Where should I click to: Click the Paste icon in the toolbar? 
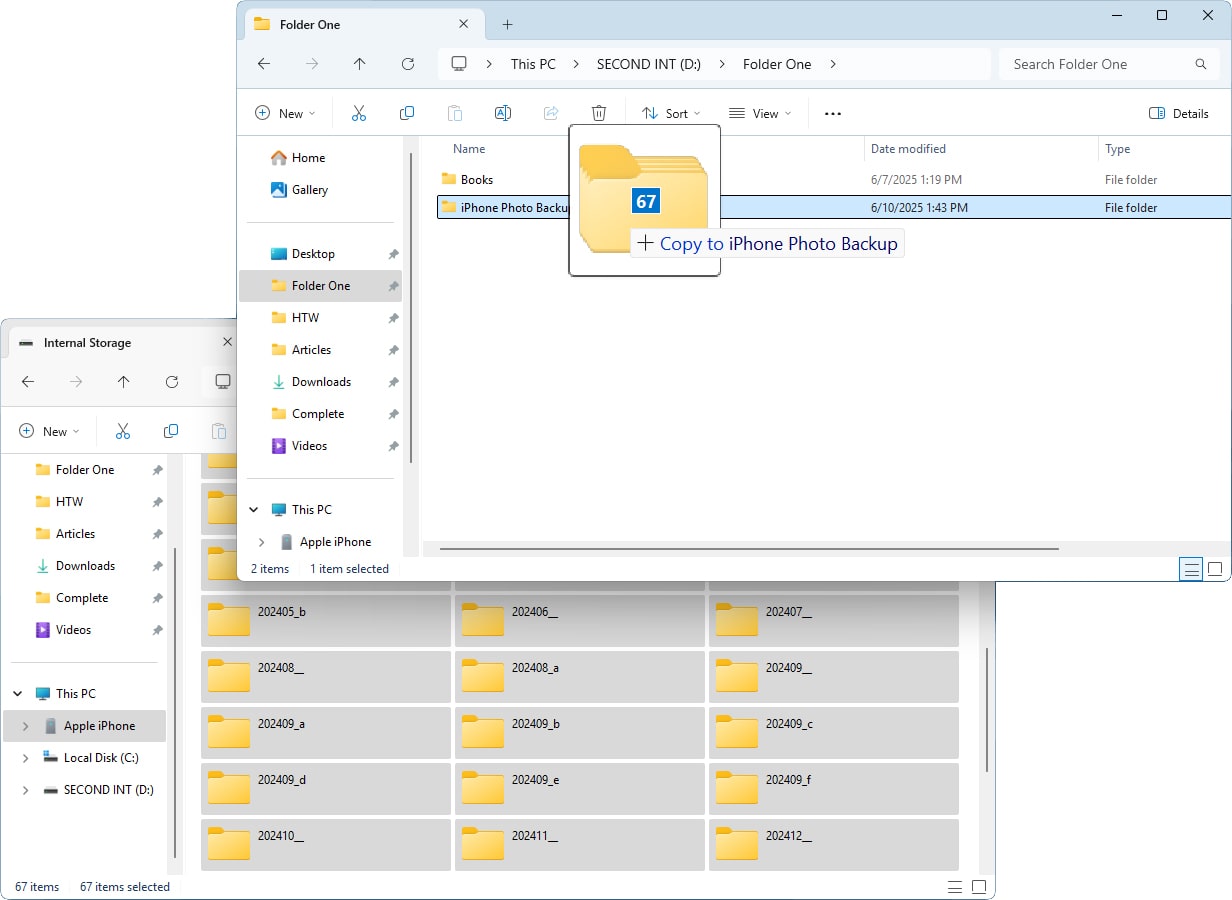455,113
